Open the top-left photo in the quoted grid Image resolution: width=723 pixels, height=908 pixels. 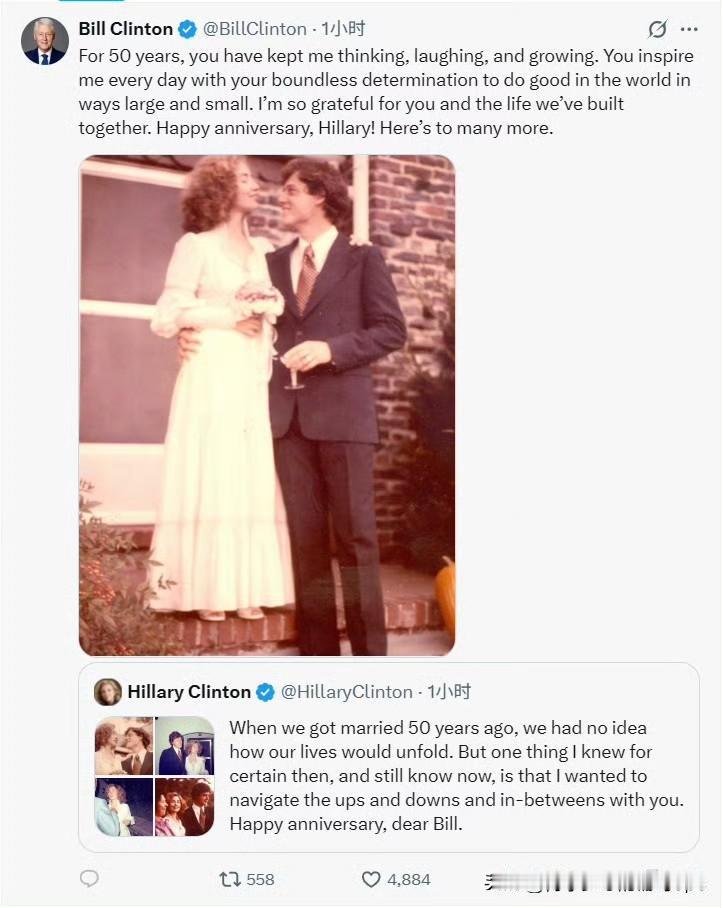pyautogui.click(x=124, y=745)
